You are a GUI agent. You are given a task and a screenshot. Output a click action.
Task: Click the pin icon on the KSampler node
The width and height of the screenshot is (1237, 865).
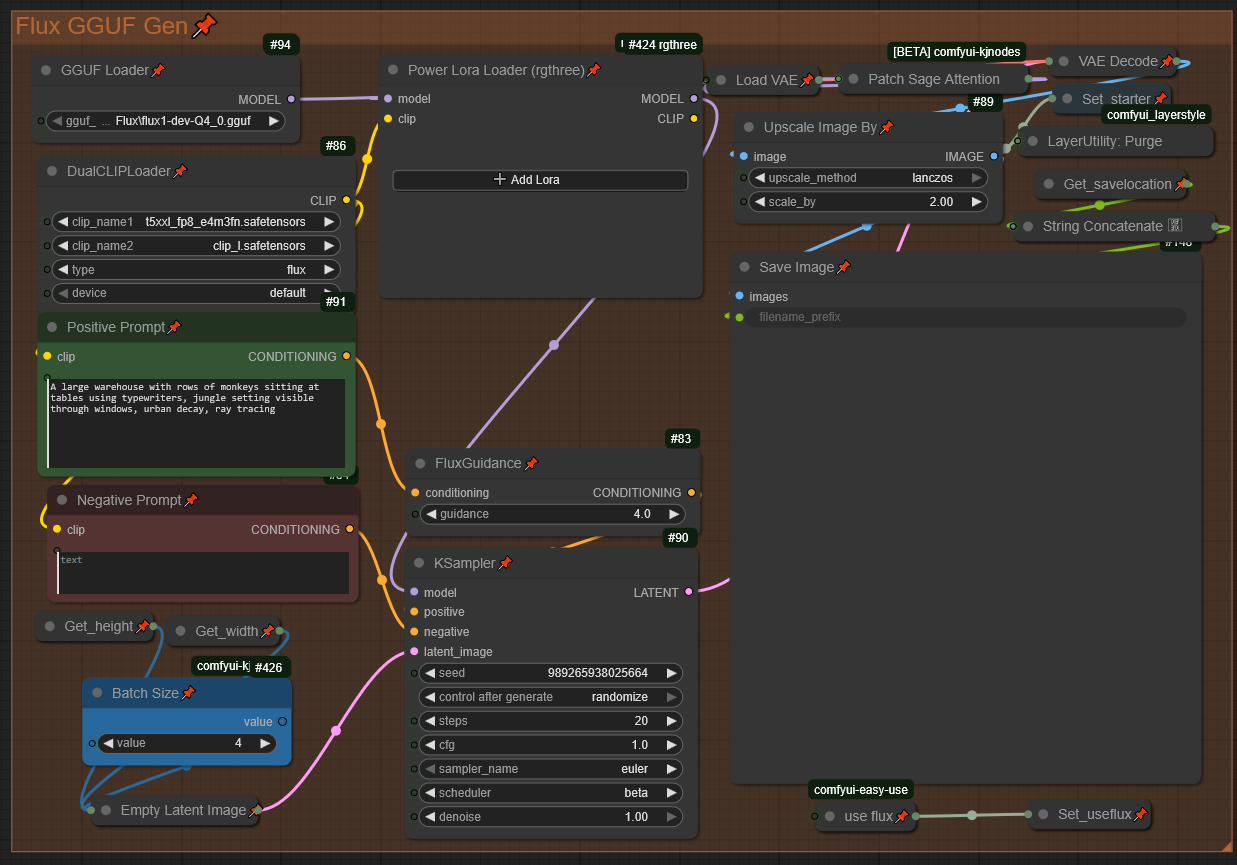[505, 563]
